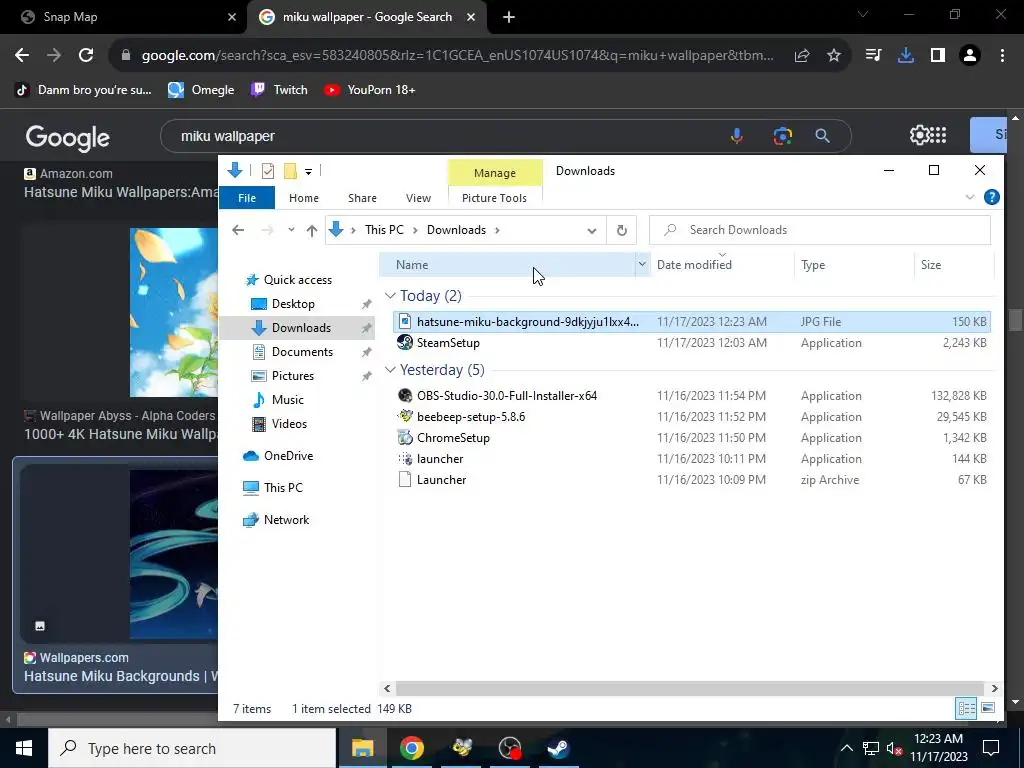This screenshot has height=768, width=1024.
Task: Switch to the Snap Map browser tab
Action: [x=124, y=17]
